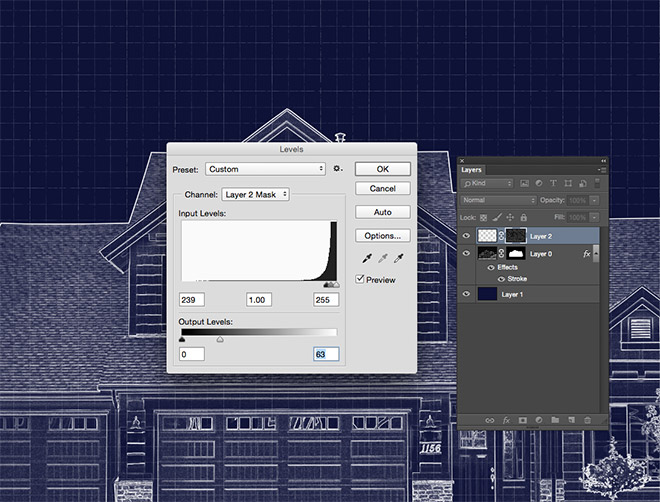This screenshot has width=660, height=502.
Task: Open the Channel dropdown showing Layer 2 Mask
Action: [x=256, y=194]
